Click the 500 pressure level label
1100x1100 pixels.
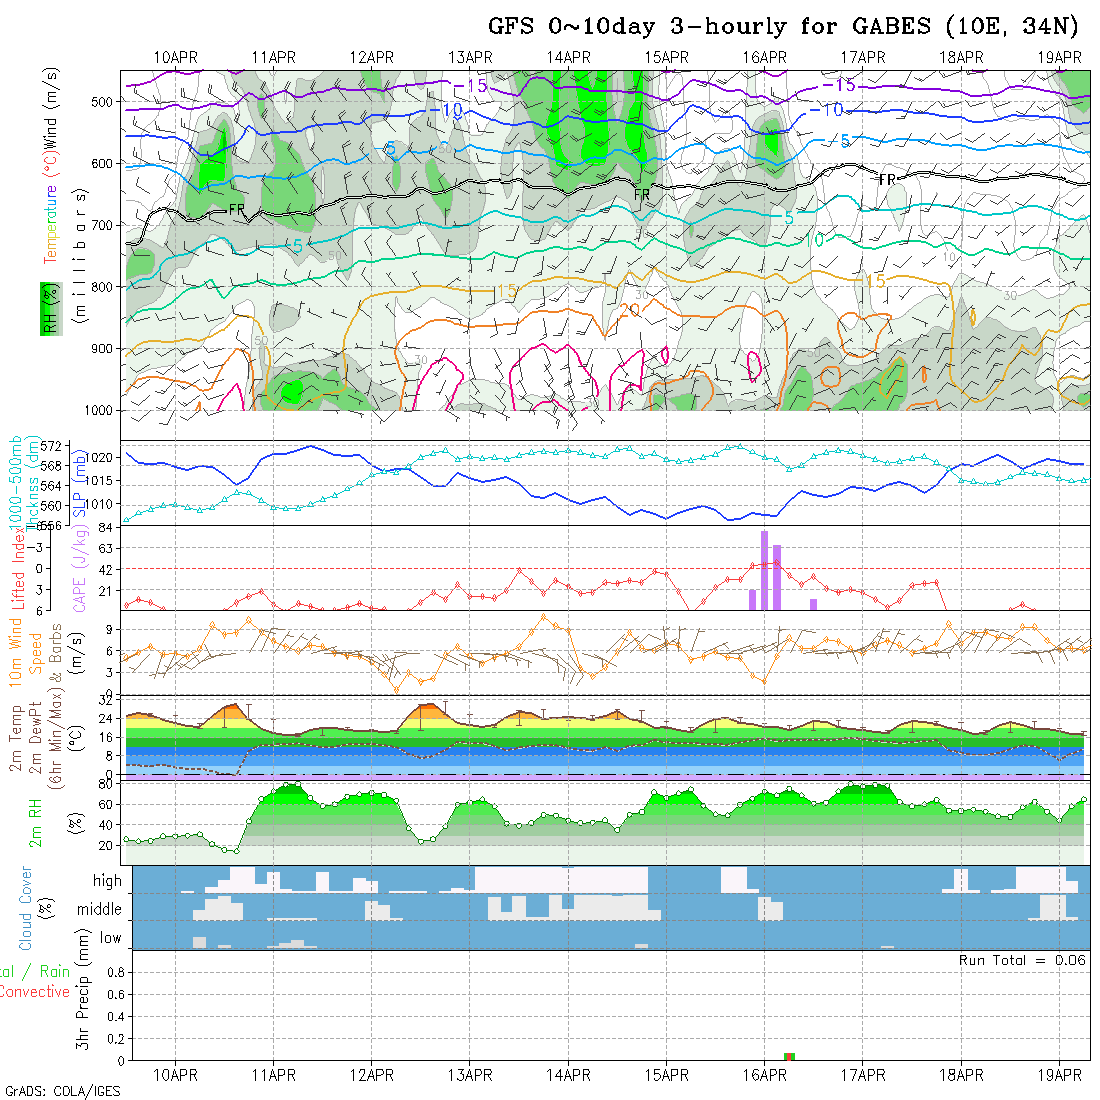102,102
